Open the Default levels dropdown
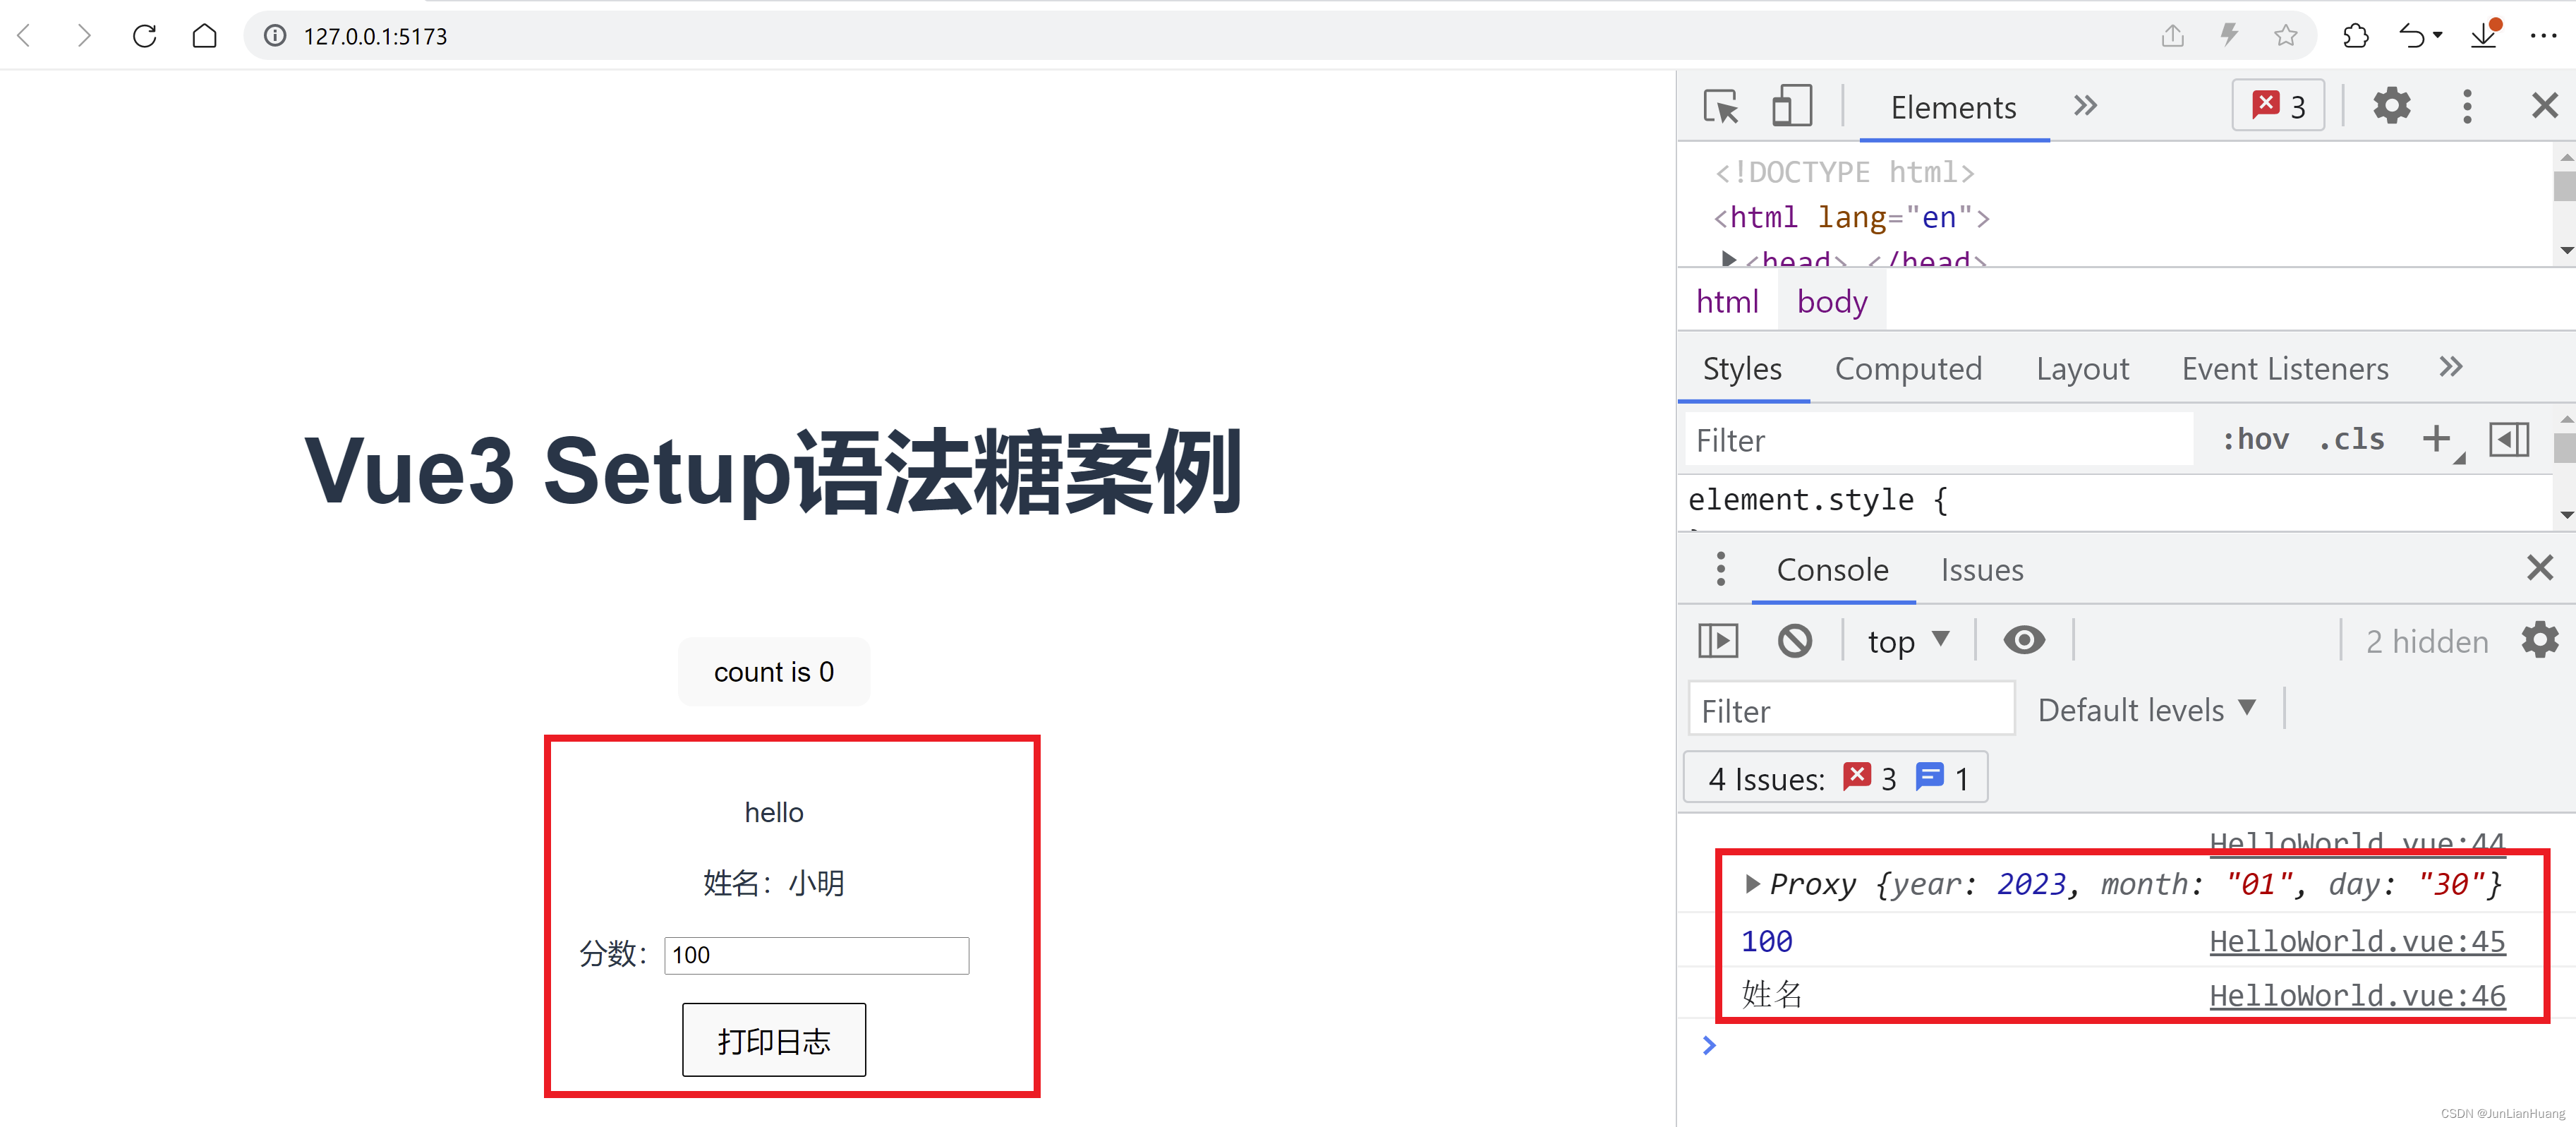Screen dimensions: 2576x1127 click(x=2146, y=710)
